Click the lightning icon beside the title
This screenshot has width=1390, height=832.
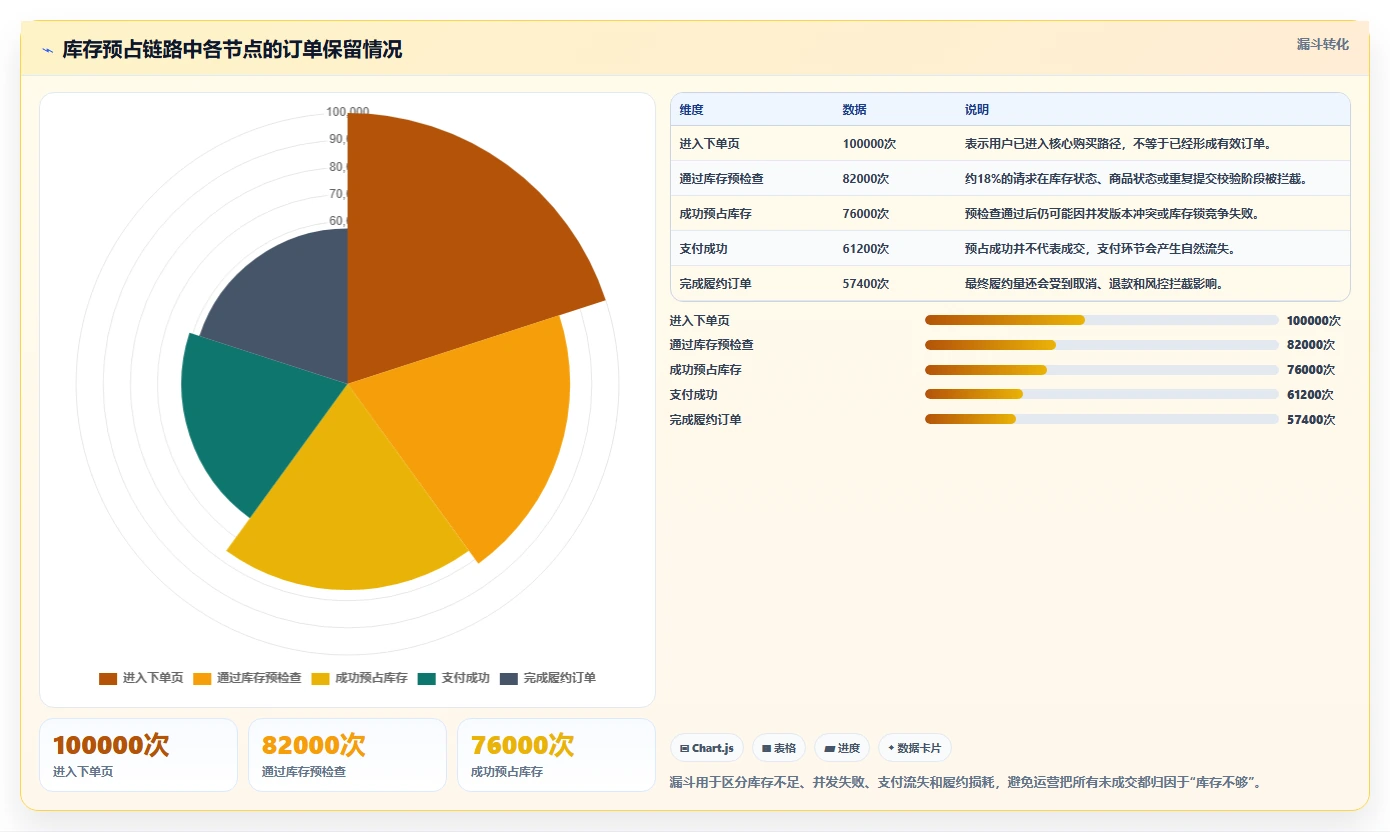pos(47,50)
